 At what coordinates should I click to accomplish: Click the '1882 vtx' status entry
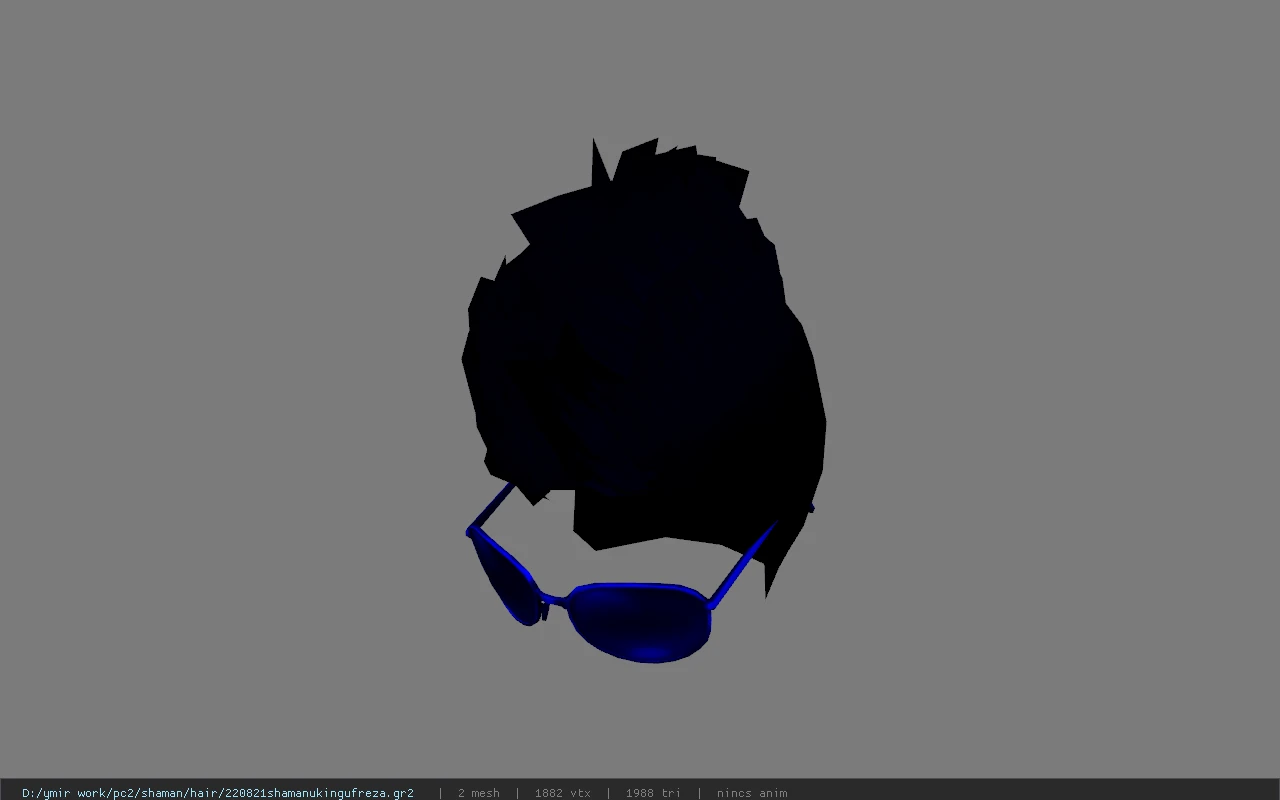coord(562,793)
